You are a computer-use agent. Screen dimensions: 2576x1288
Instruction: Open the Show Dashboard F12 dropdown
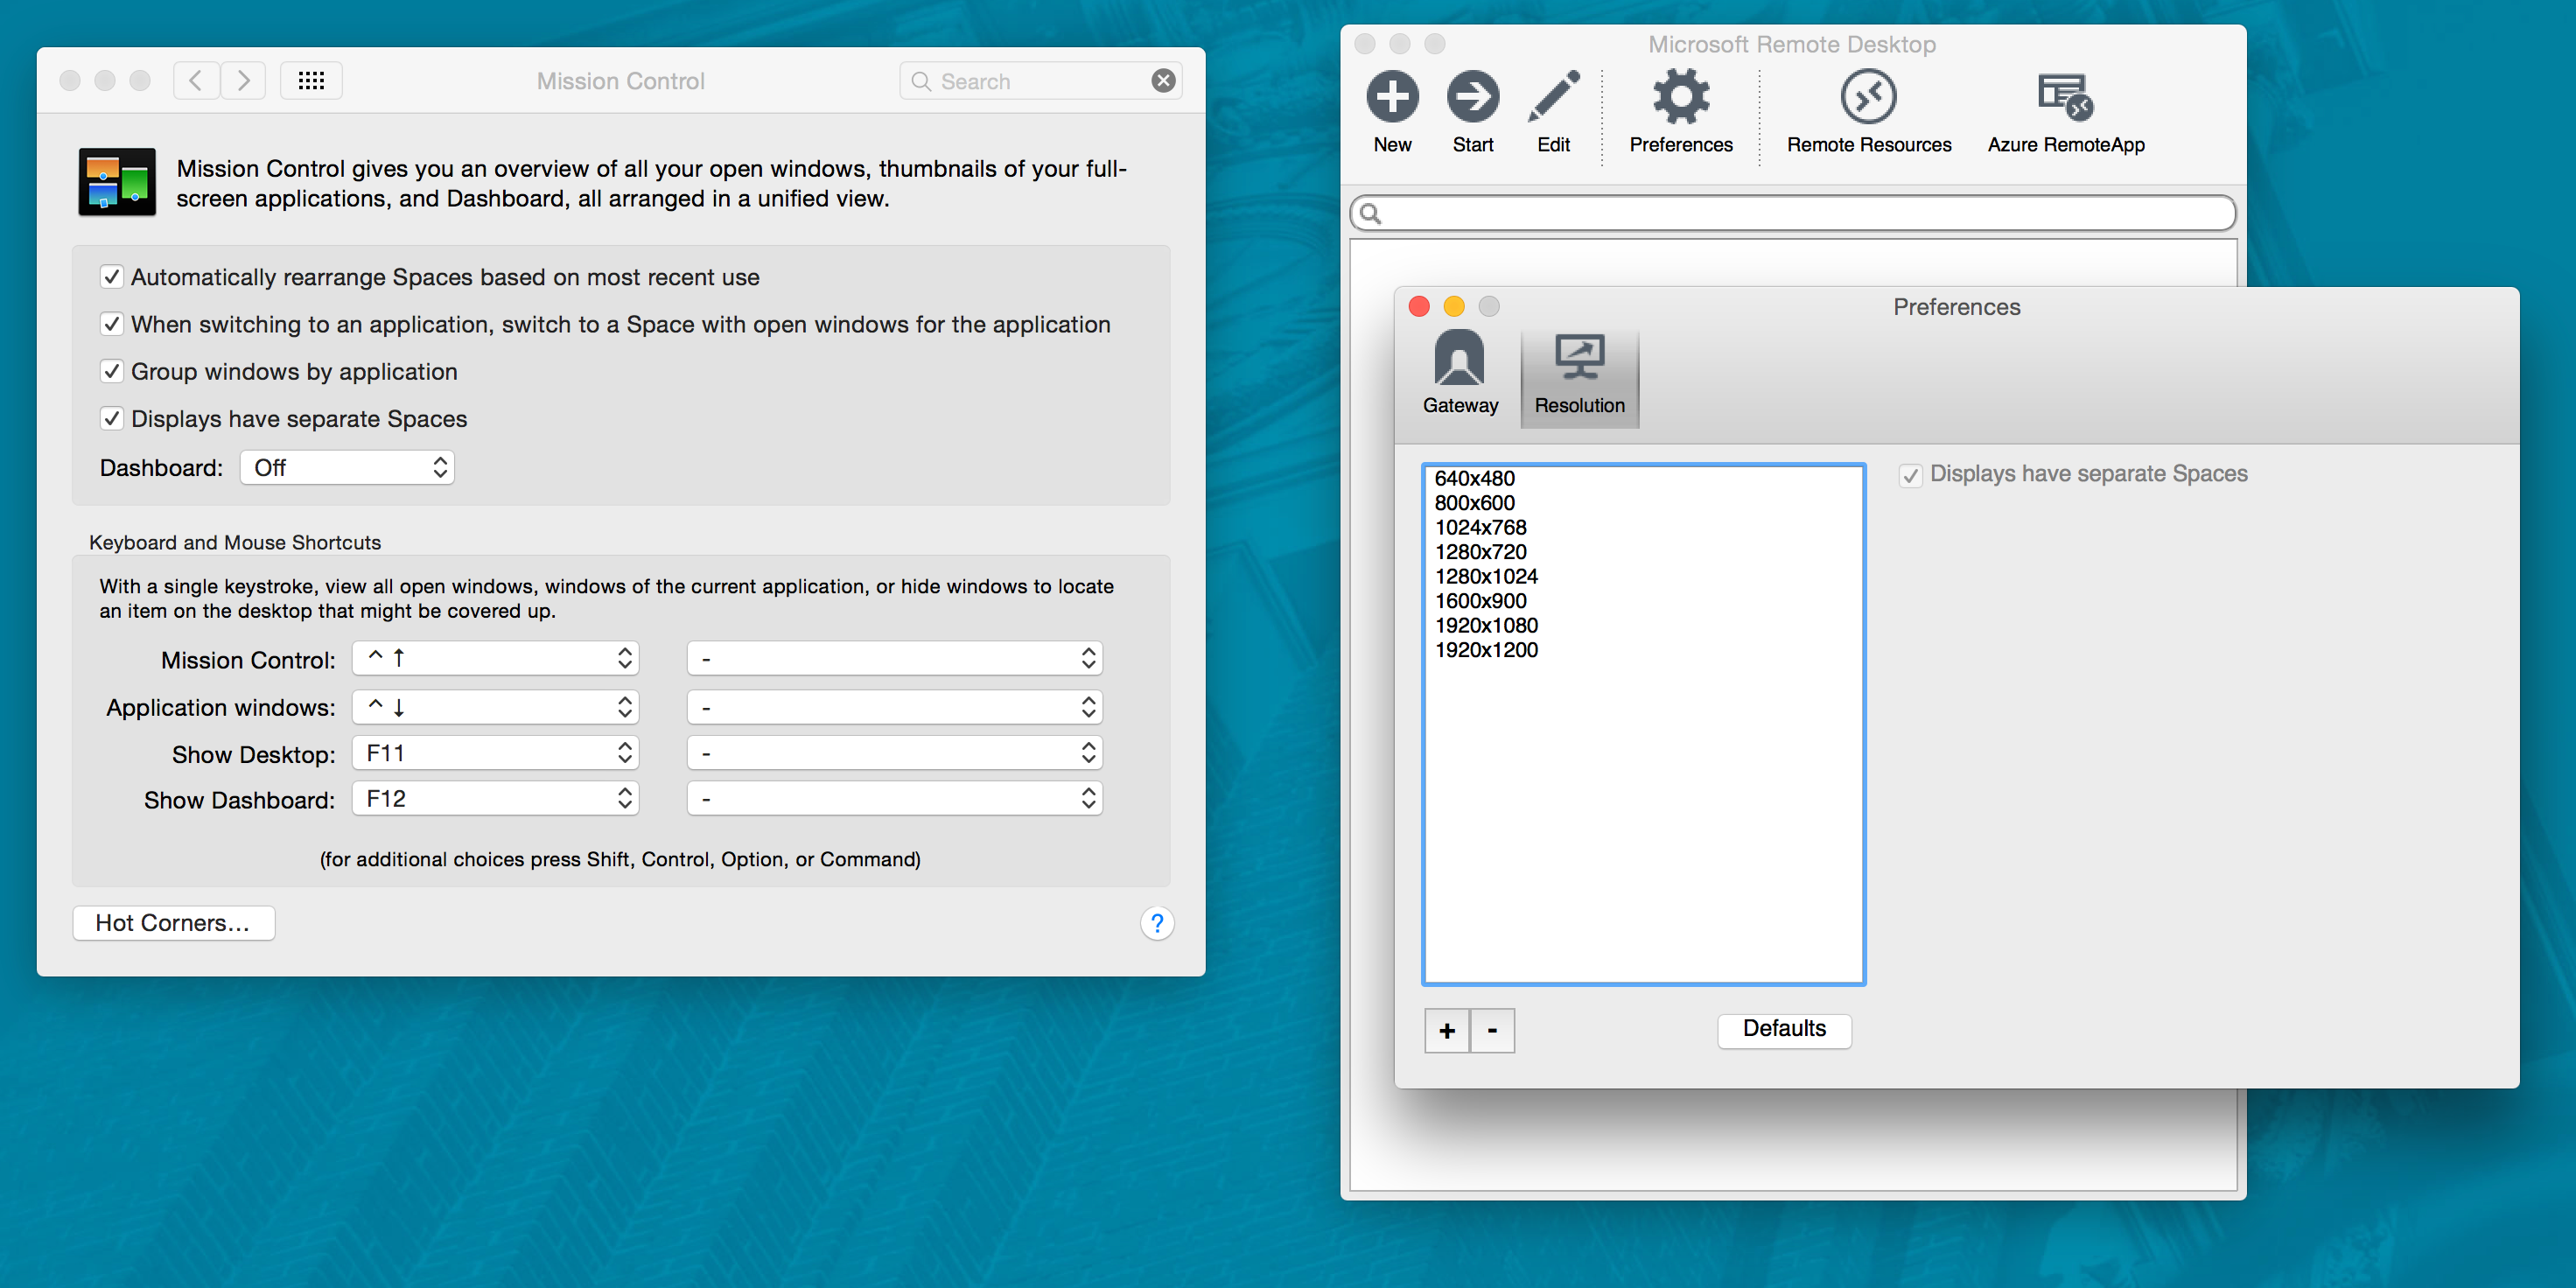(x=495, y=799)
